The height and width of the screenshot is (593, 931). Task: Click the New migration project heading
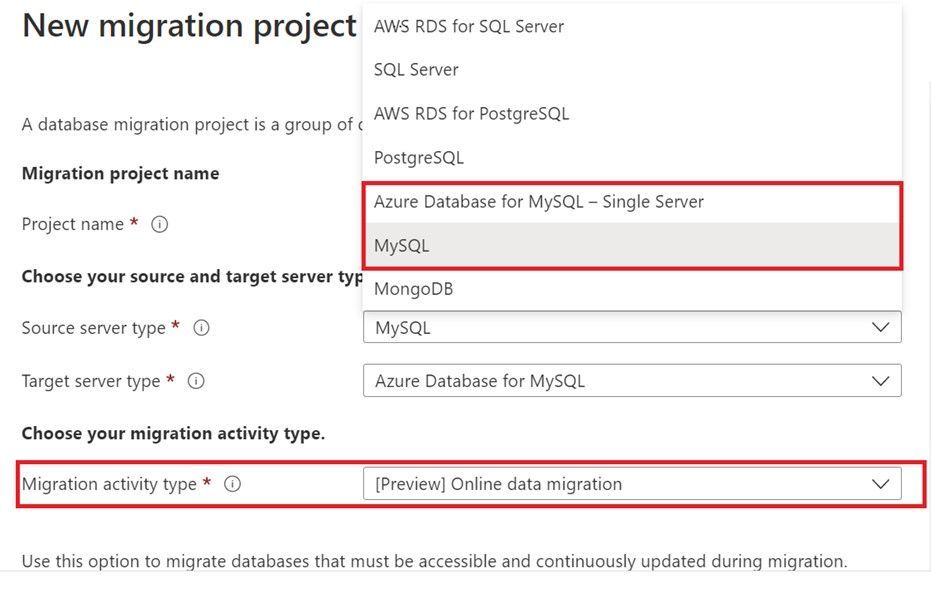tap(189, 26)
